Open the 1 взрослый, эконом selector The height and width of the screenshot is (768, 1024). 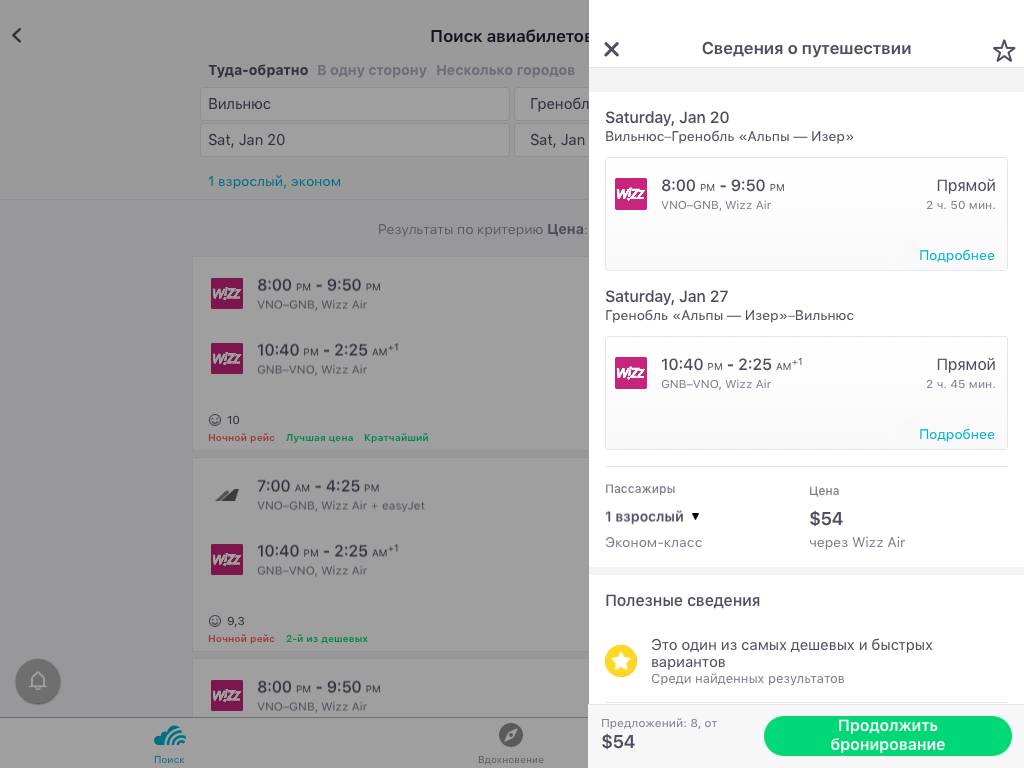(274, 182)
